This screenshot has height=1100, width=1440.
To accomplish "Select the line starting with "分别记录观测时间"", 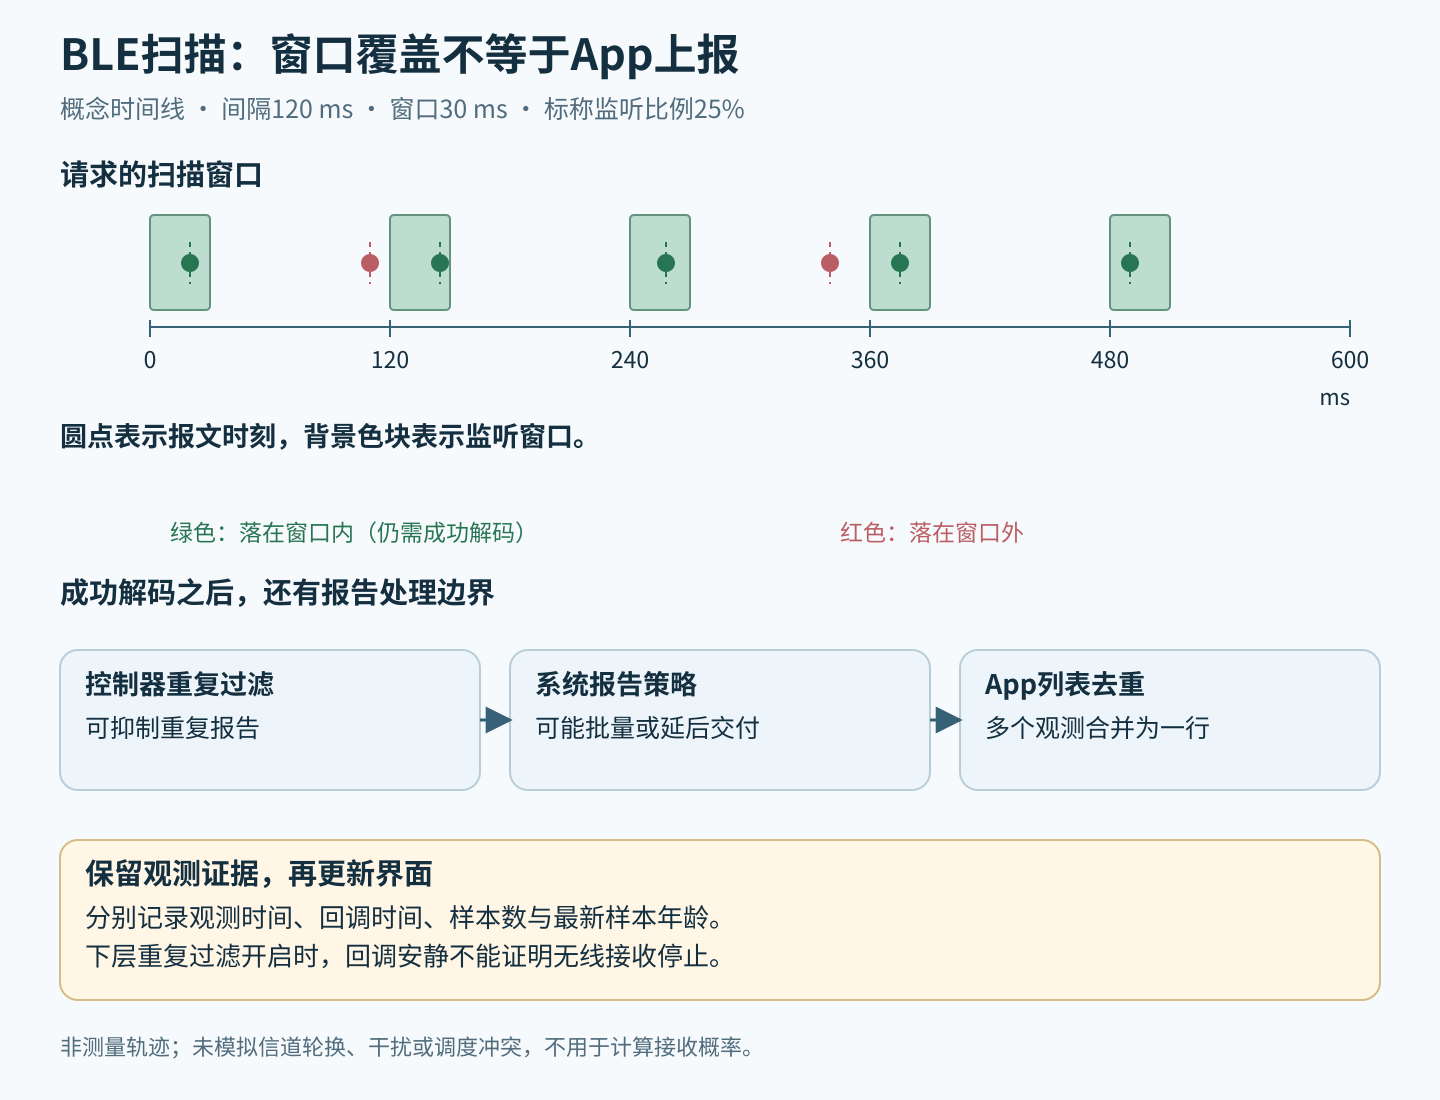I will click(x=405, y=917).
